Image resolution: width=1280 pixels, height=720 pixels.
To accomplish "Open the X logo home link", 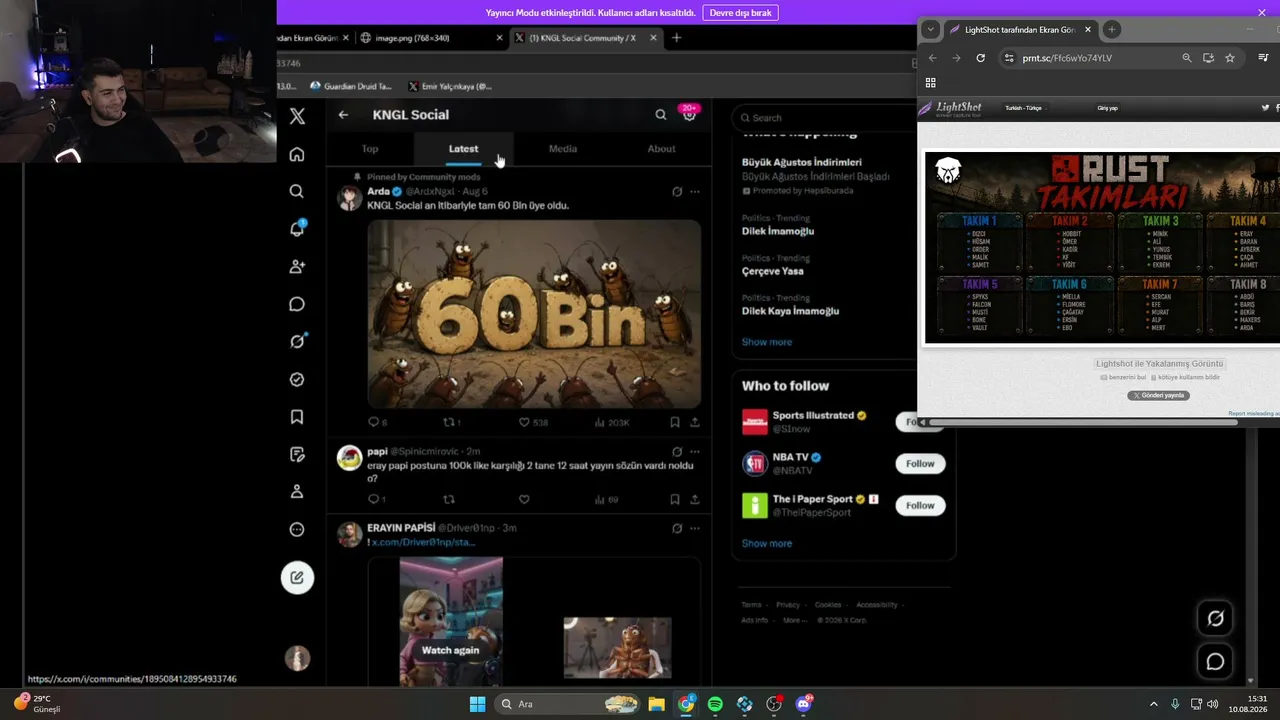I will 297,116.
